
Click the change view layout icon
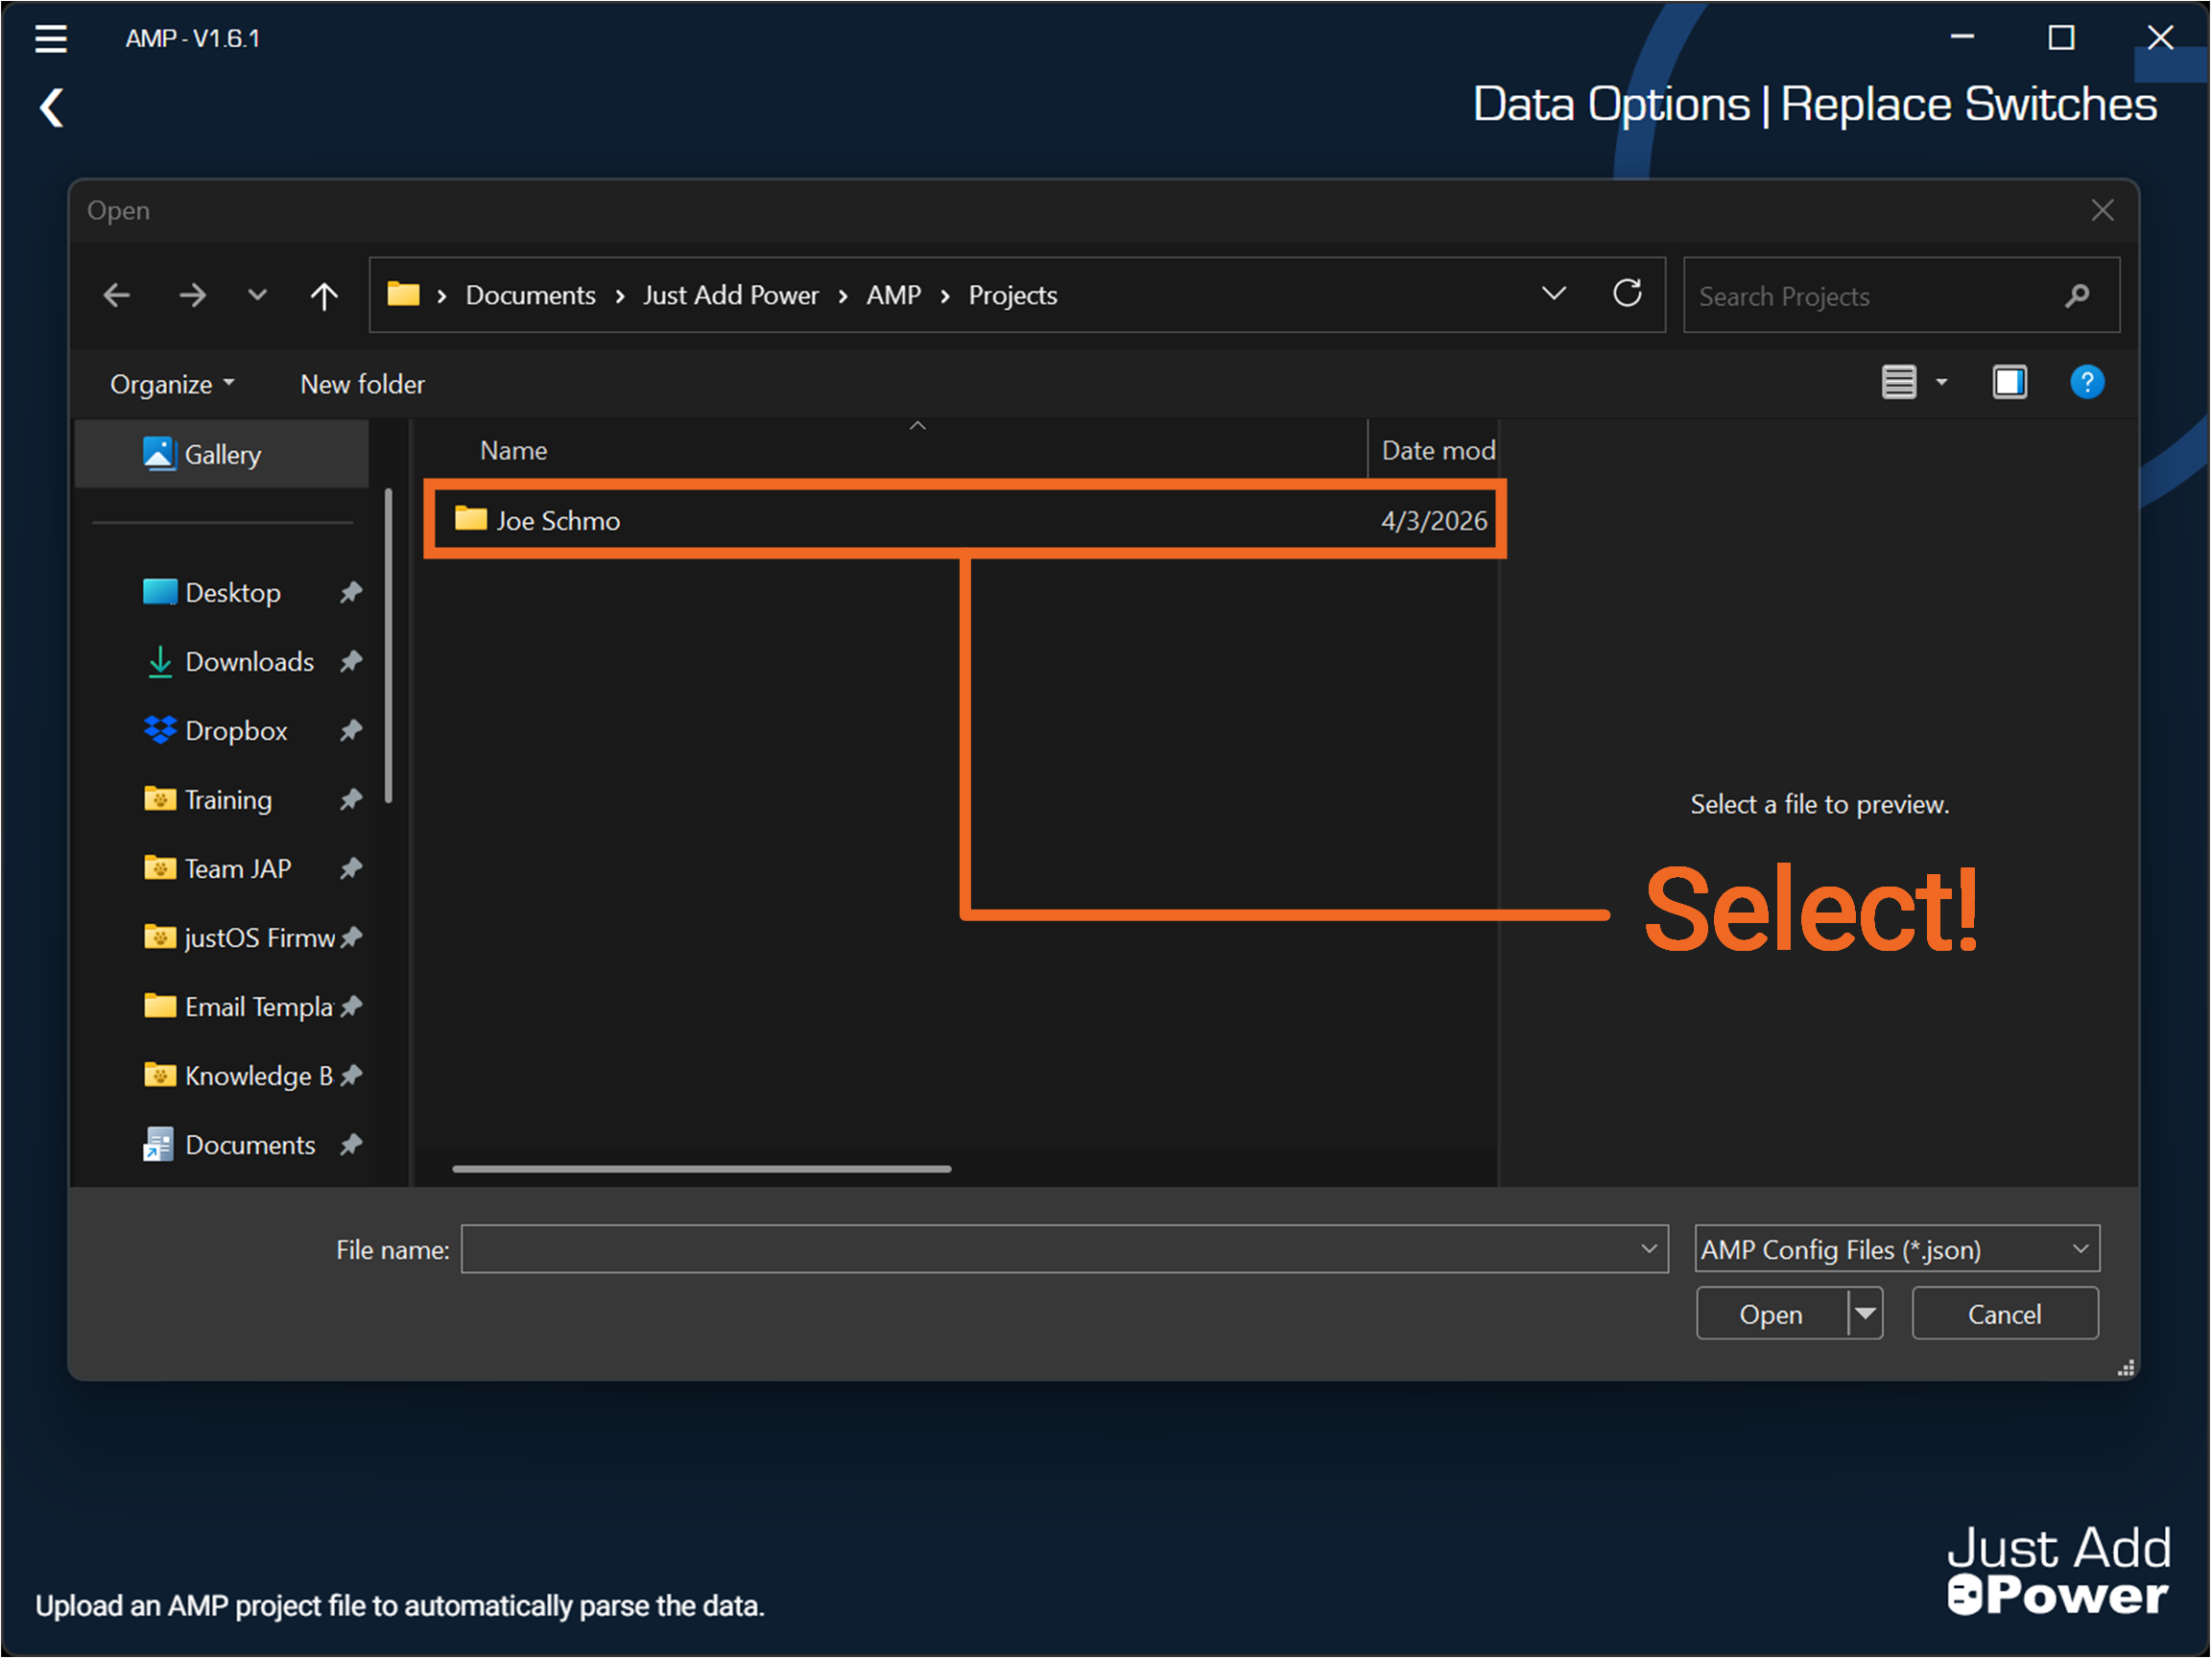tap(1899, 382)
